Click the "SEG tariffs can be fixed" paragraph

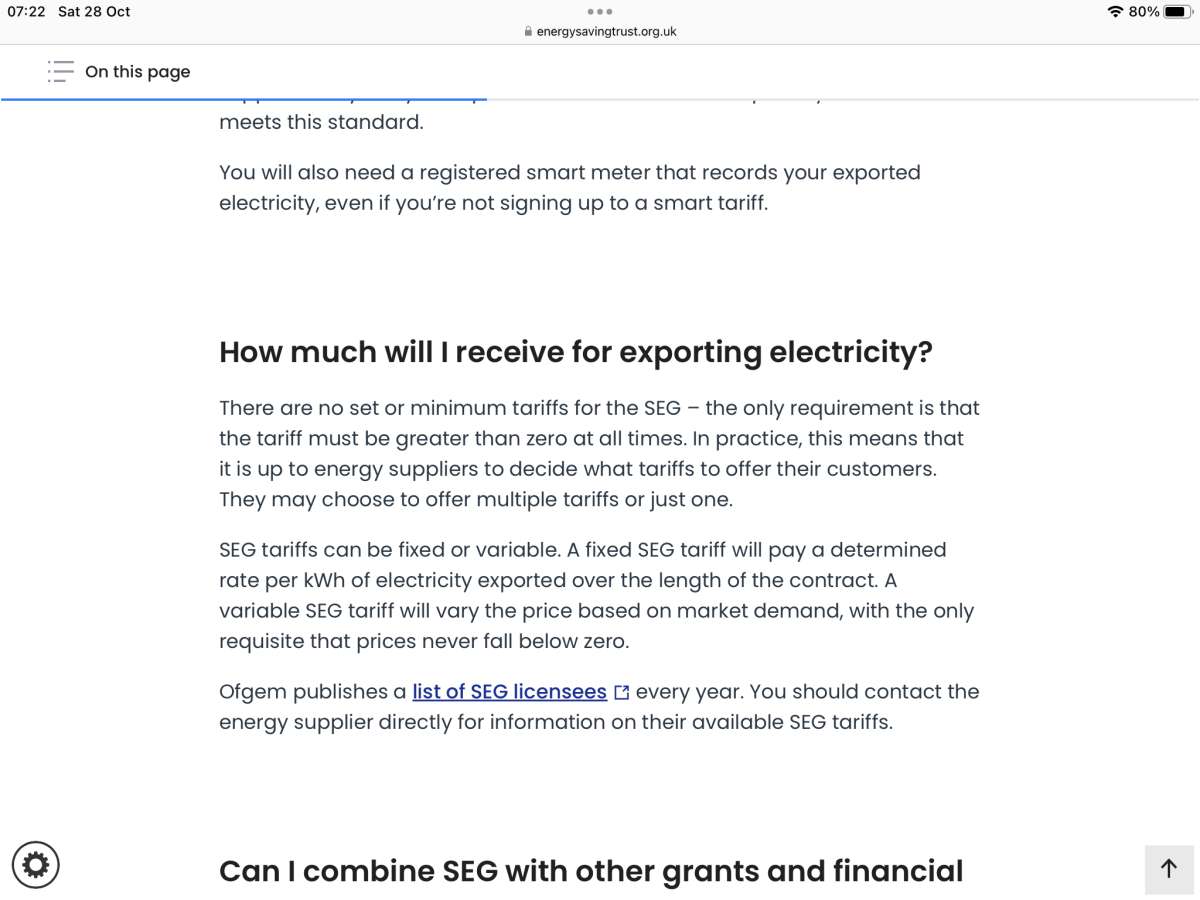point(597,595)
